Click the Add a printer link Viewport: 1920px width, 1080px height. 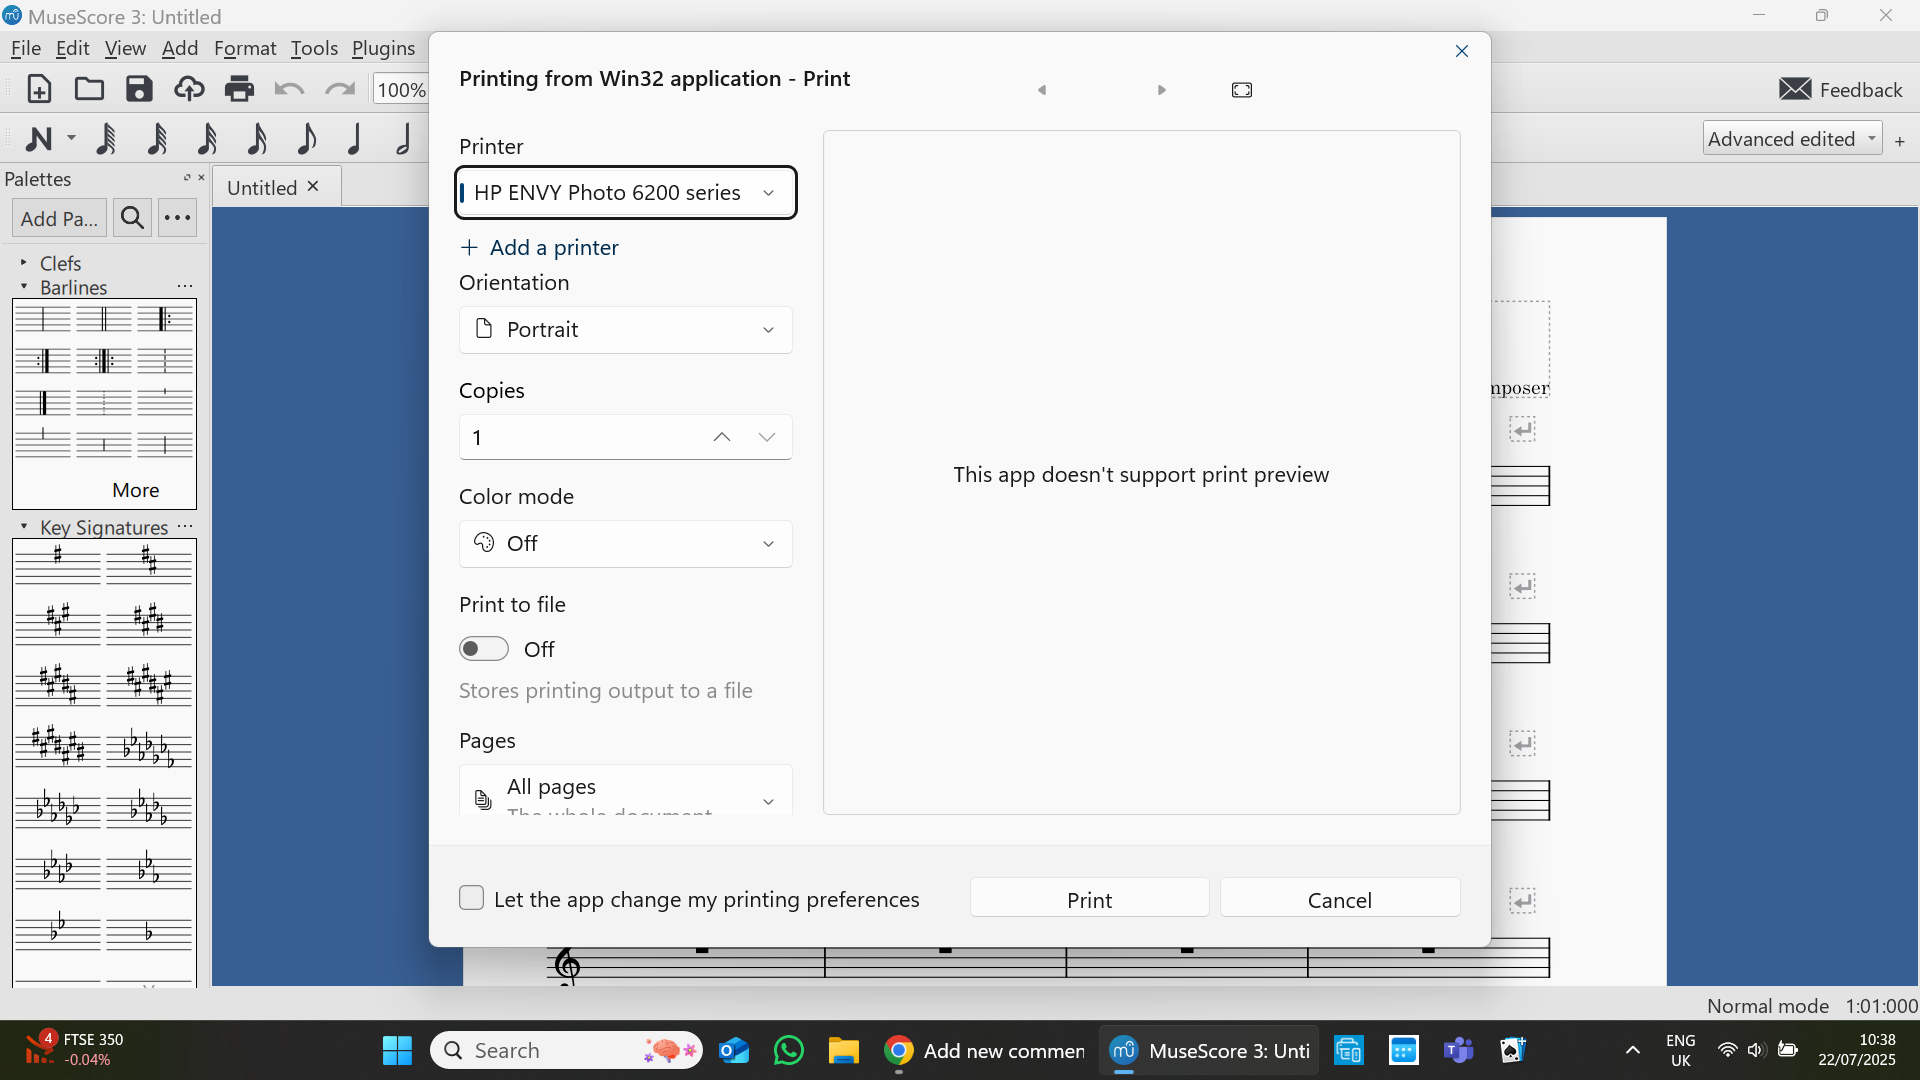click(x=539, y=247)
